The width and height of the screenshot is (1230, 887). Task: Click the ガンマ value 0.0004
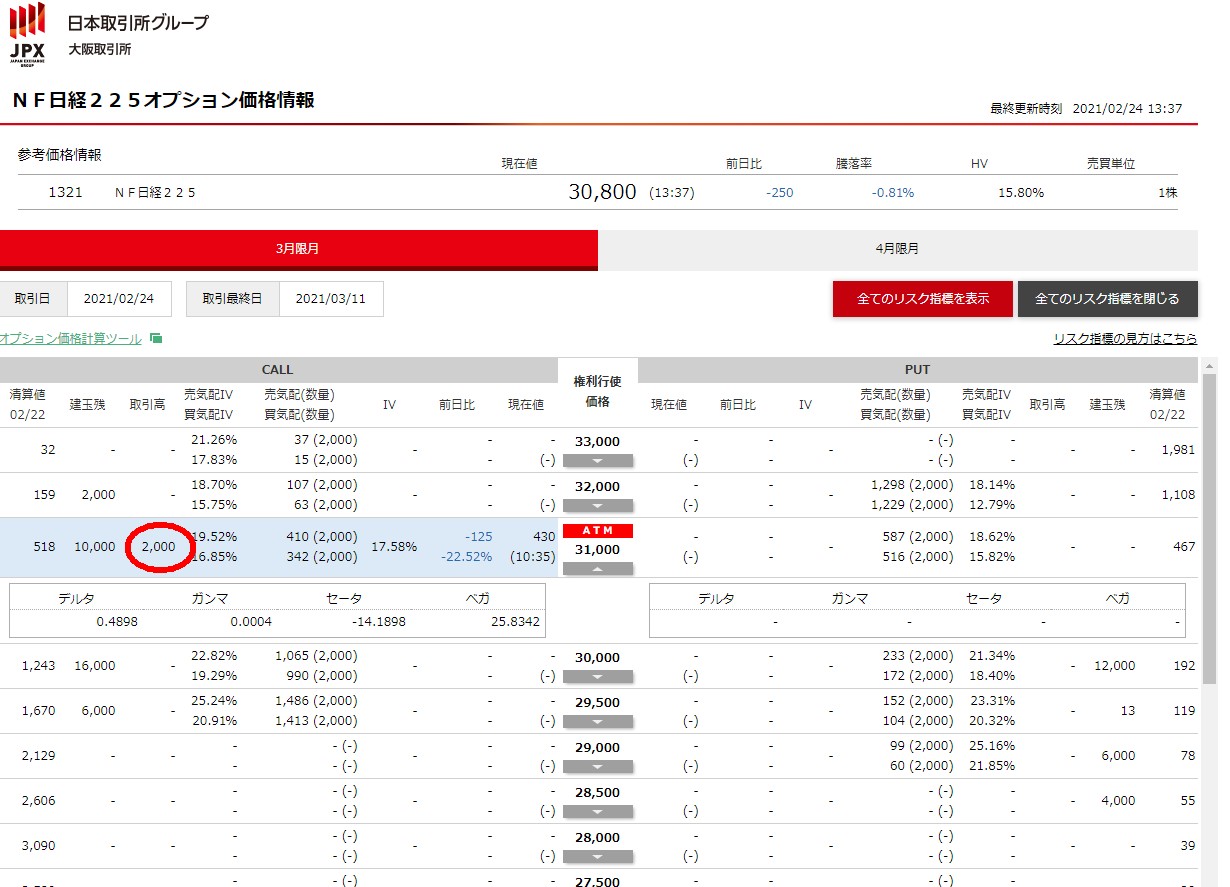point(250,622)
